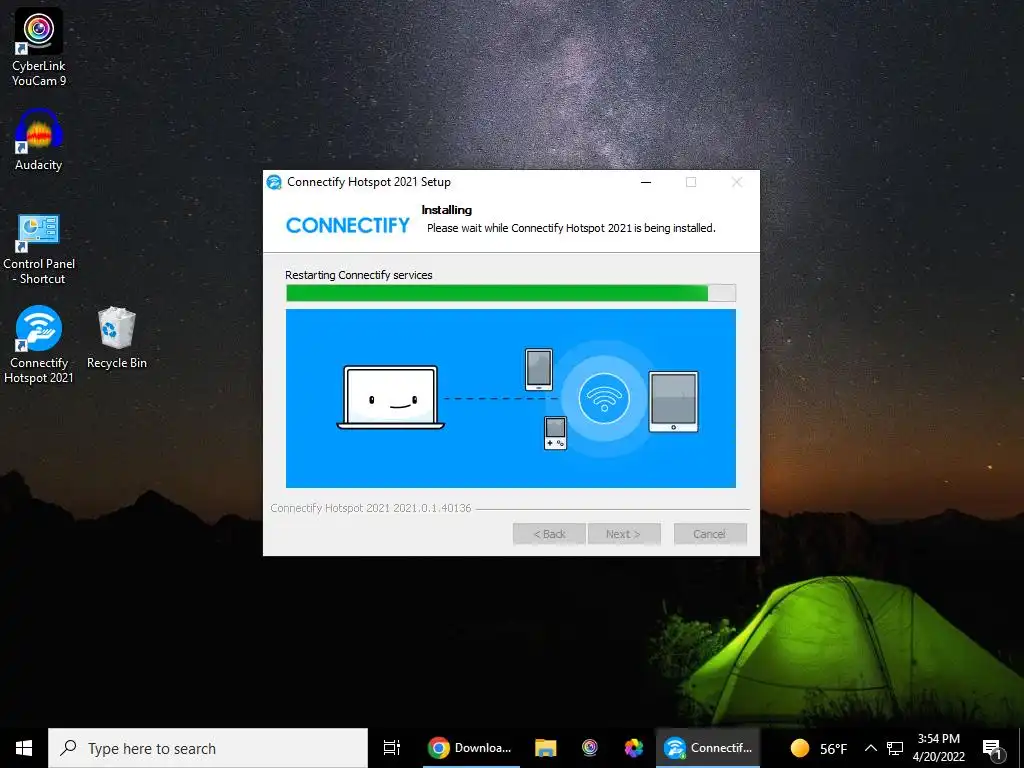1024x768 pixels.
Task: Select the Control Panel shortcut icon
Action: [x=39, y=250]
